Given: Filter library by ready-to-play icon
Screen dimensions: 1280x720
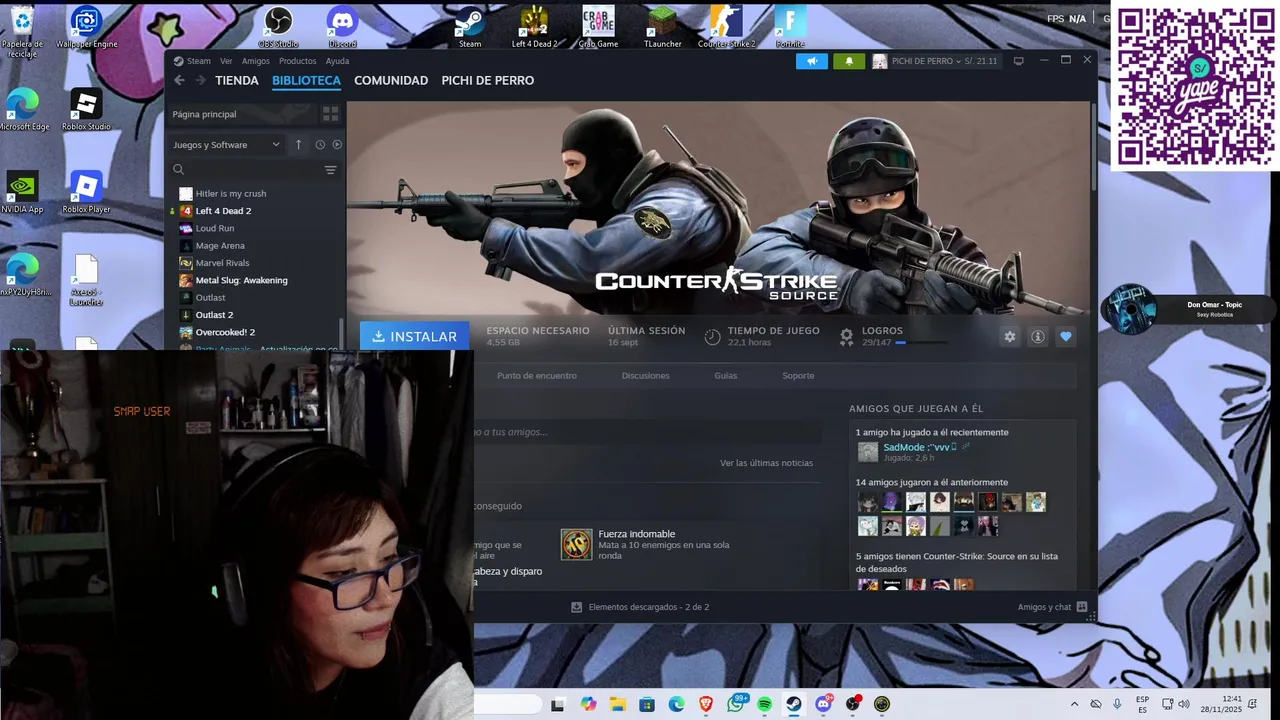Looking at the screenshot, I should pos(337,144).
